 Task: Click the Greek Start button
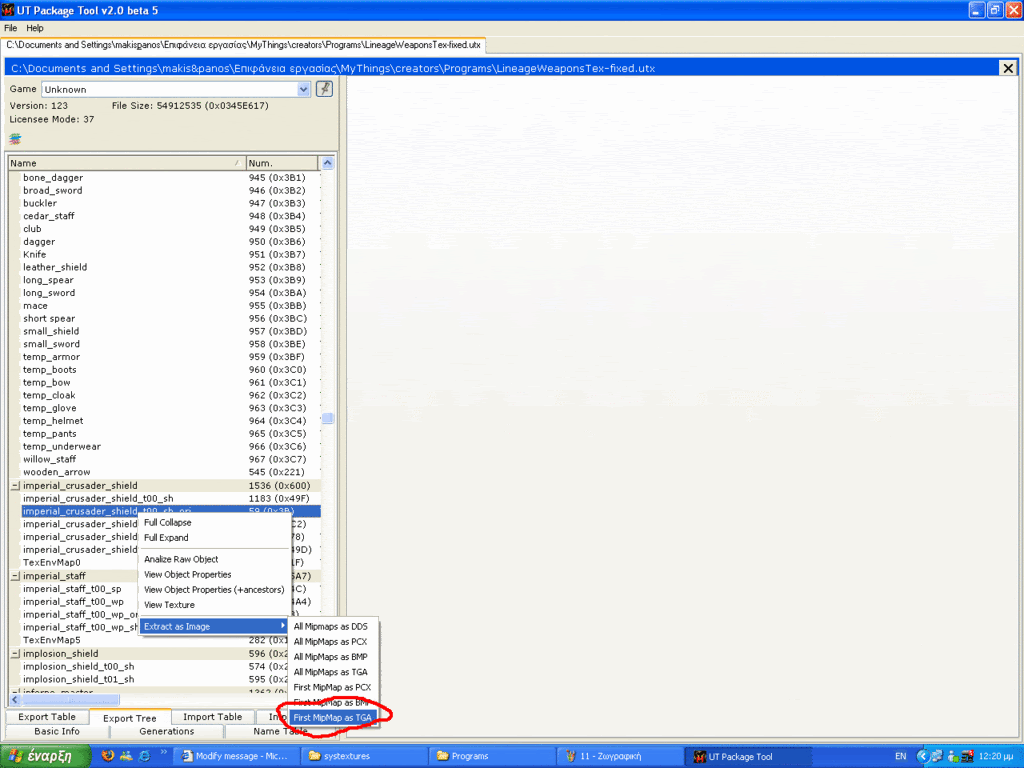(40, 756)
